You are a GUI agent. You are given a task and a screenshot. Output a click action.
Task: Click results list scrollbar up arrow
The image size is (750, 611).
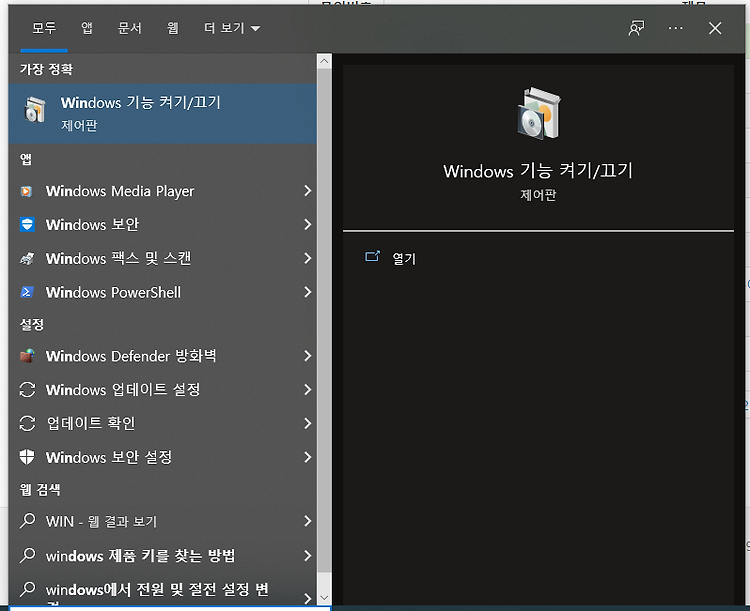(324, 61)
